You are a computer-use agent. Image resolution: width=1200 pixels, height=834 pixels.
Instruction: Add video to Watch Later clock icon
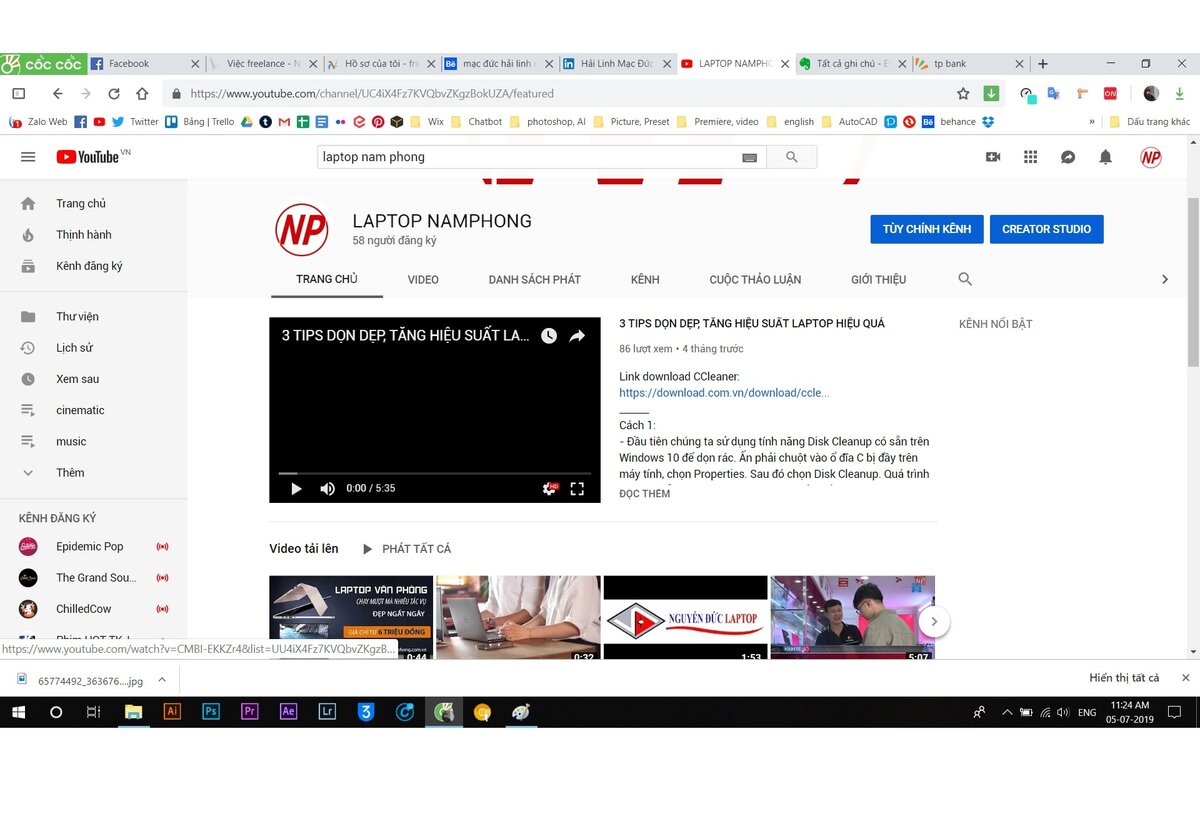[549, 336]
